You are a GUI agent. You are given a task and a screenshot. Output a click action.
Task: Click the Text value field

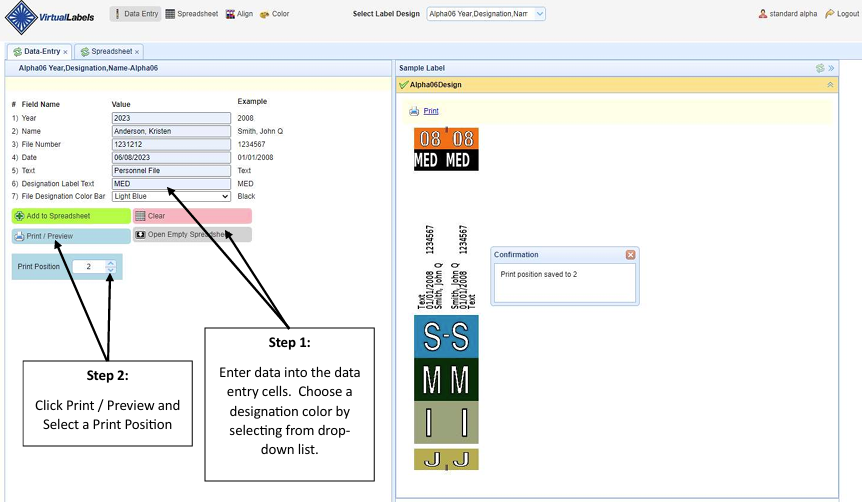(x=171, y=170)
